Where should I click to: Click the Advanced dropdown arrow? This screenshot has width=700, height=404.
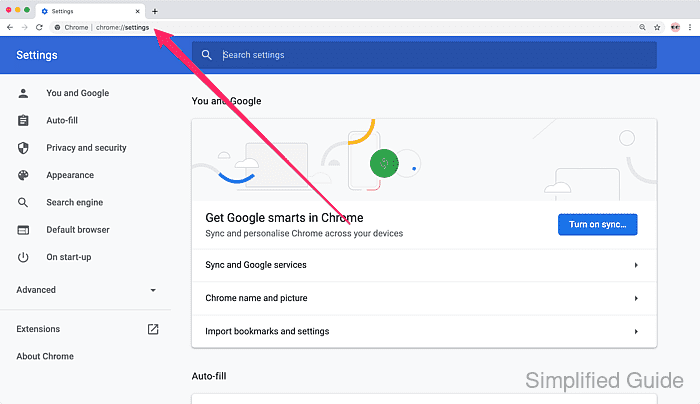pyautogui.click(x=153, y=290)
